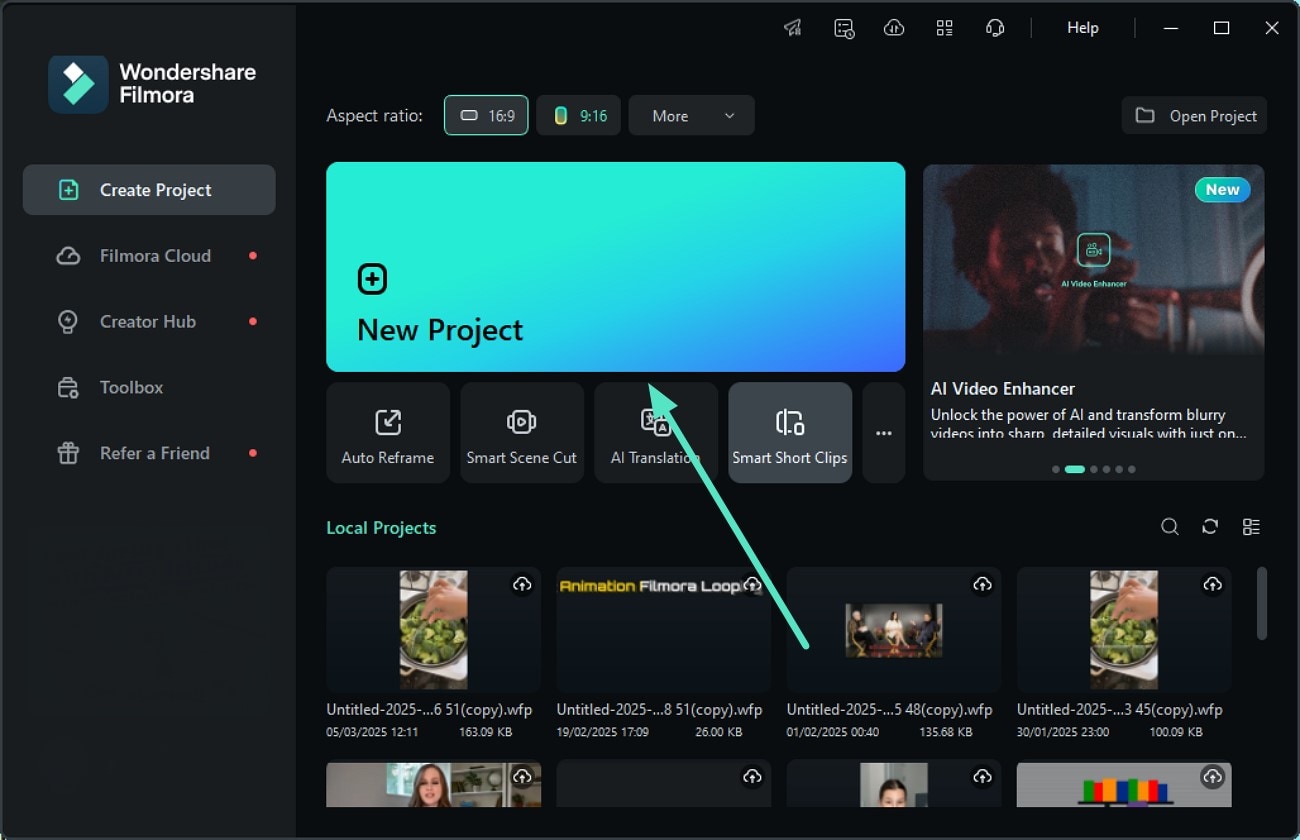Show more tools with the three-dot button
The width and height of the screenshot is (1300, 840).
[884, 433]
